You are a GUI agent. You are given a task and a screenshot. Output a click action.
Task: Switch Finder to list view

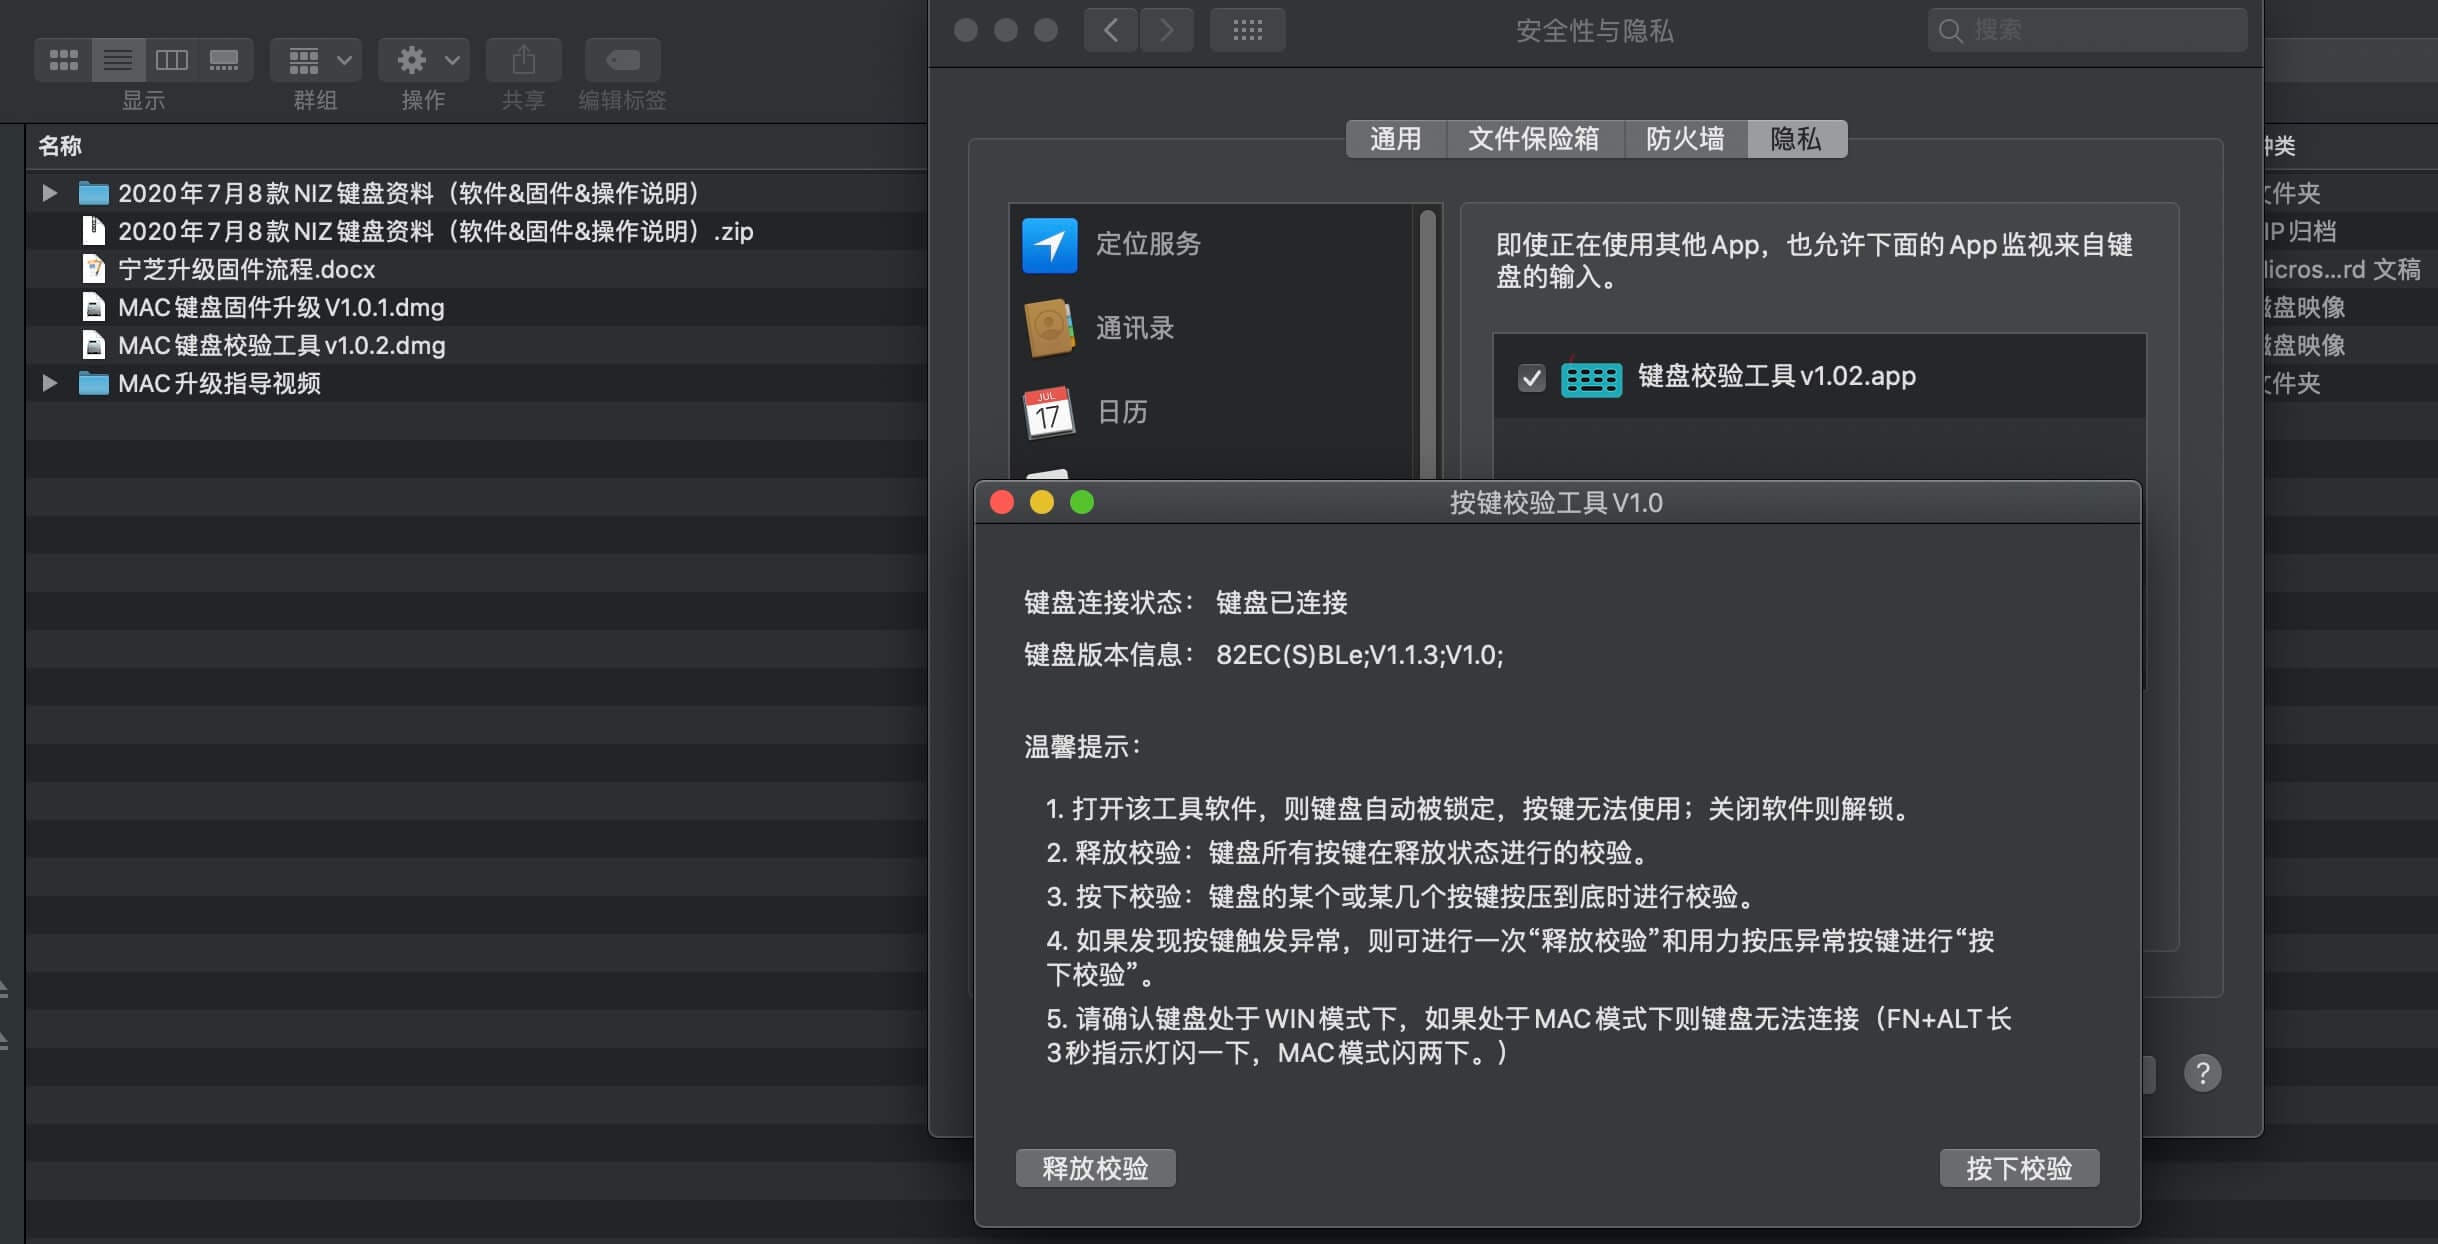pyautogui.click(x=118, y=60)
